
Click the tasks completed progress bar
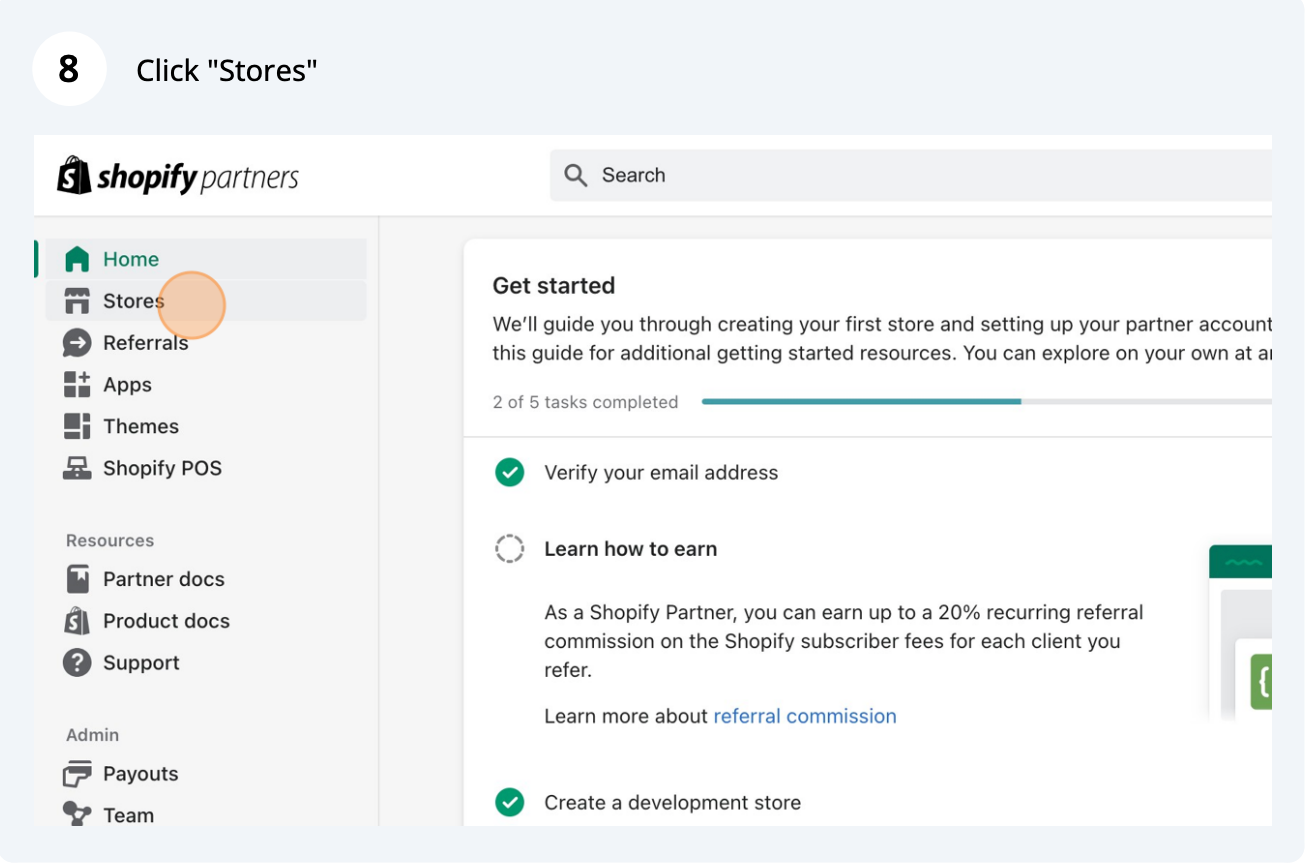pyautogui.click(x=986, y=402)
